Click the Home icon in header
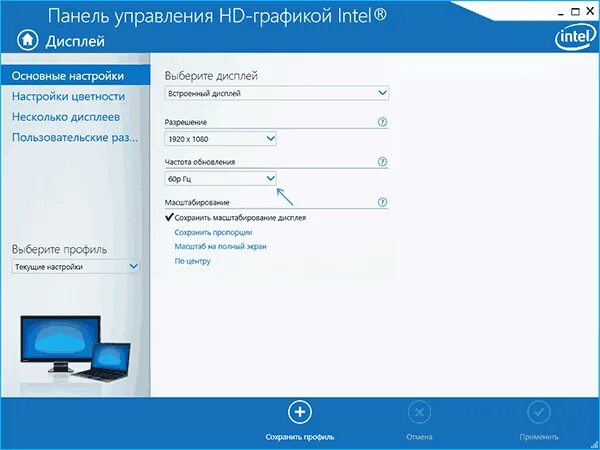The image size is (600, 450). click(x=28, y=40)
